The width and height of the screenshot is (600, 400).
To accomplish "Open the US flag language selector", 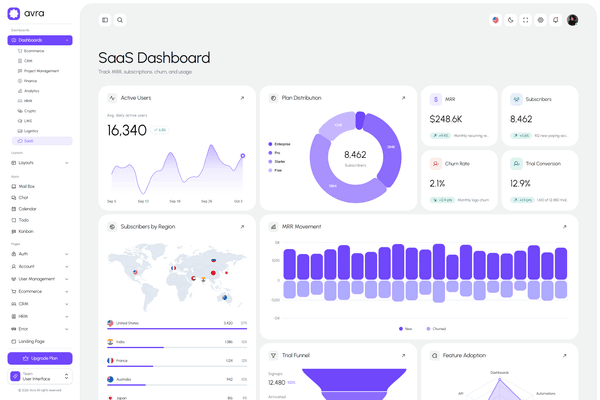I will 496,20.
